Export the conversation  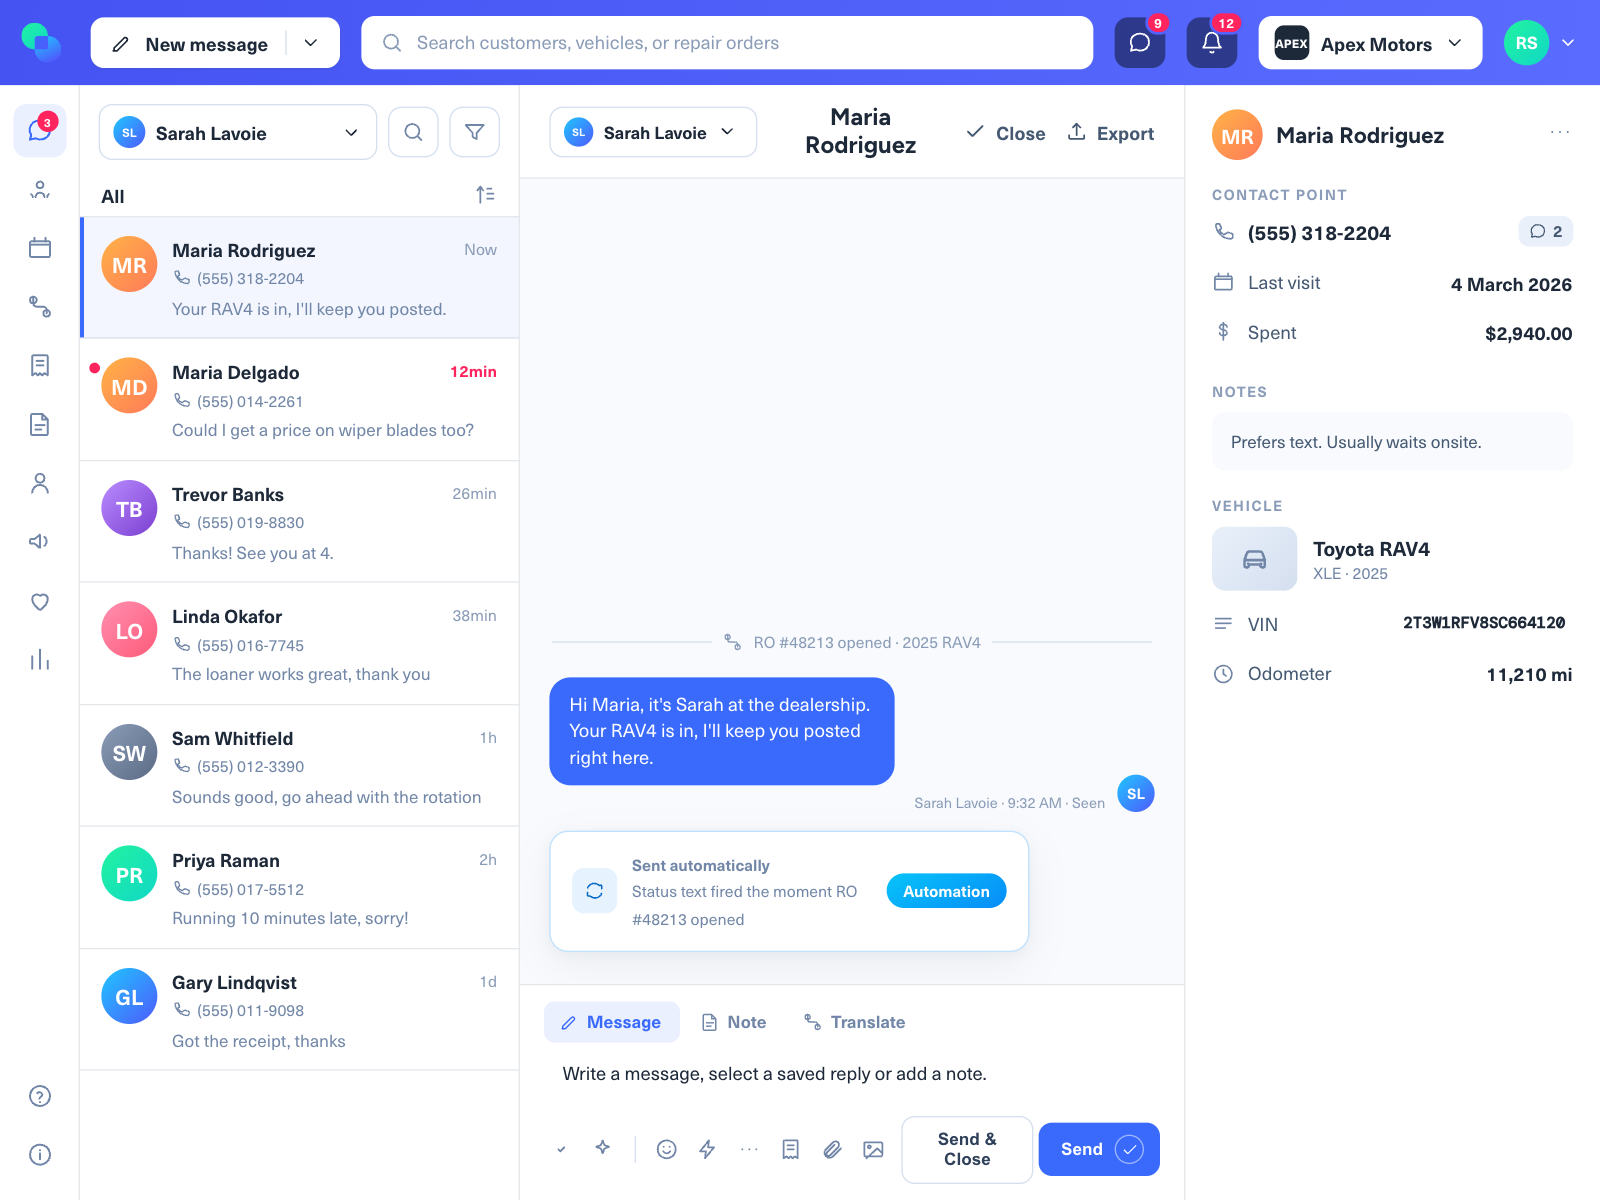click(x=1111, y=133)
